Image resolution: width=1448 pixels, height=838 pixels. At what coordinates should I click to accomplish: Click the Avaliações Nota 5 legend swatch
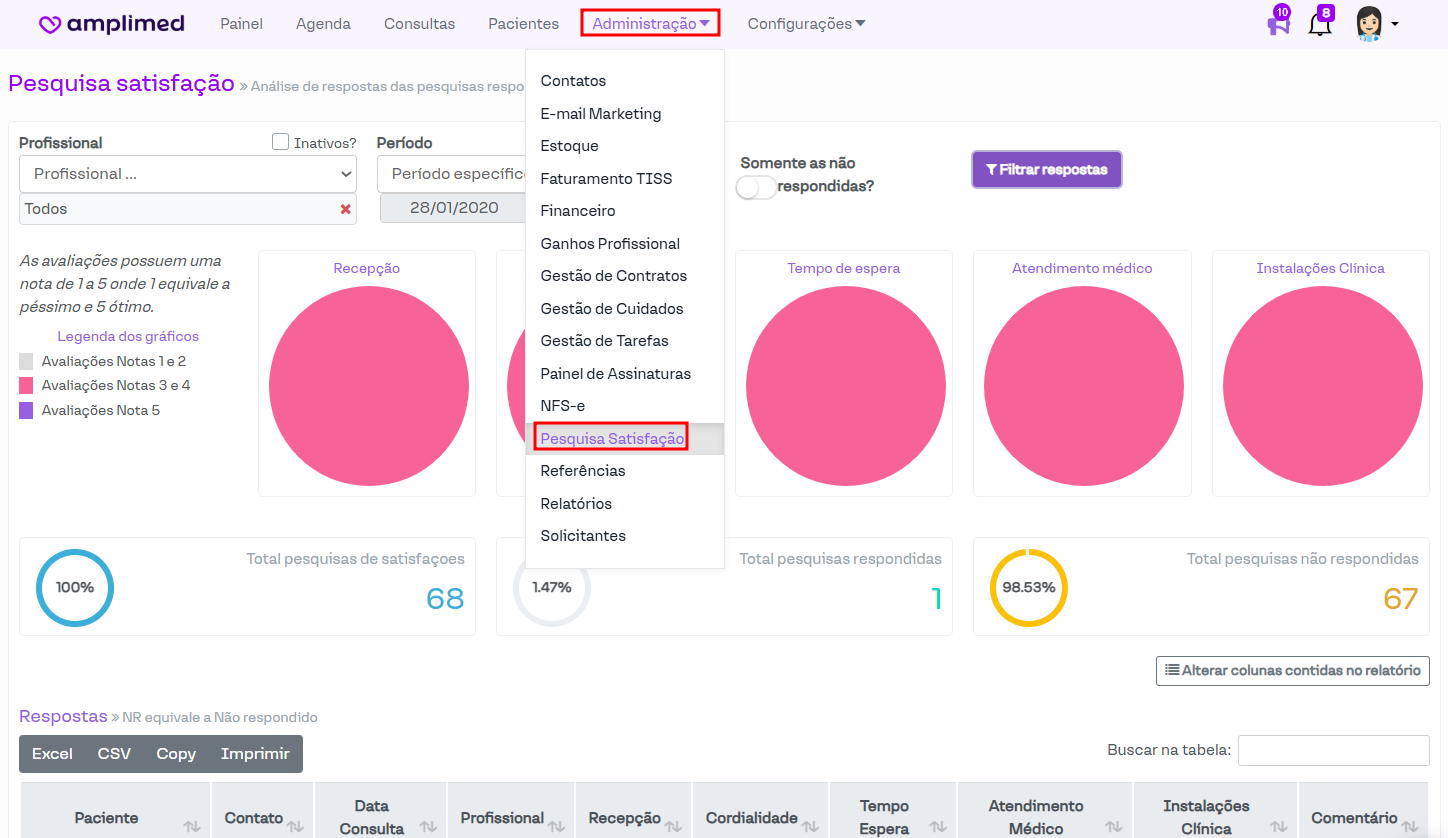click(x=26, y=410)
